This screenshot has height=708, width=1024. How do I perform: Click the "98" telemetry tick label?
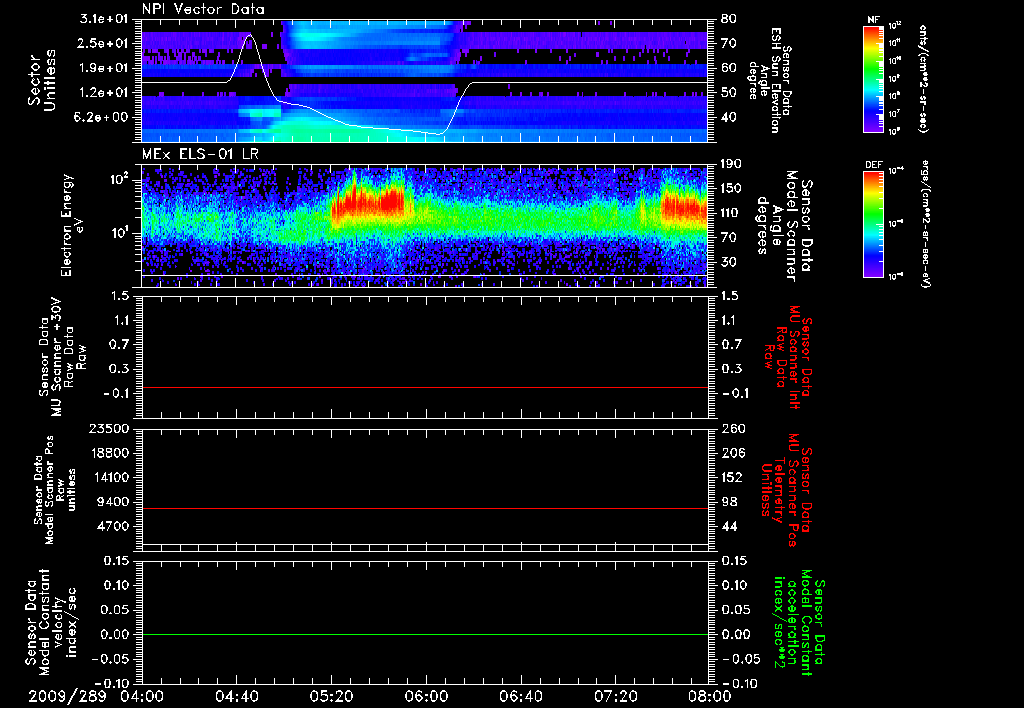pos(729,502)
